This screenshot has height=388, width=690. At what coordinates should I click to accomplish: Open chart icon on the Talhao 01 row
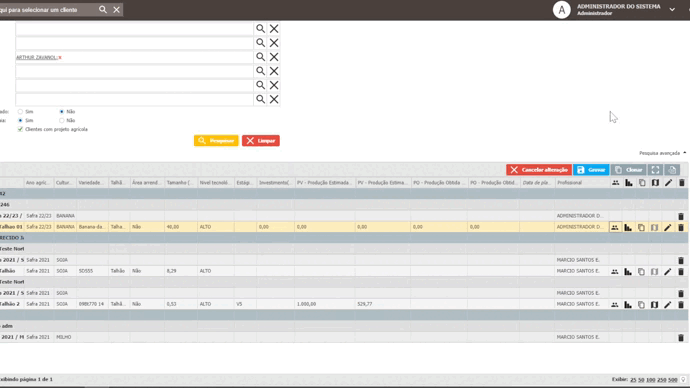(628, 227)
